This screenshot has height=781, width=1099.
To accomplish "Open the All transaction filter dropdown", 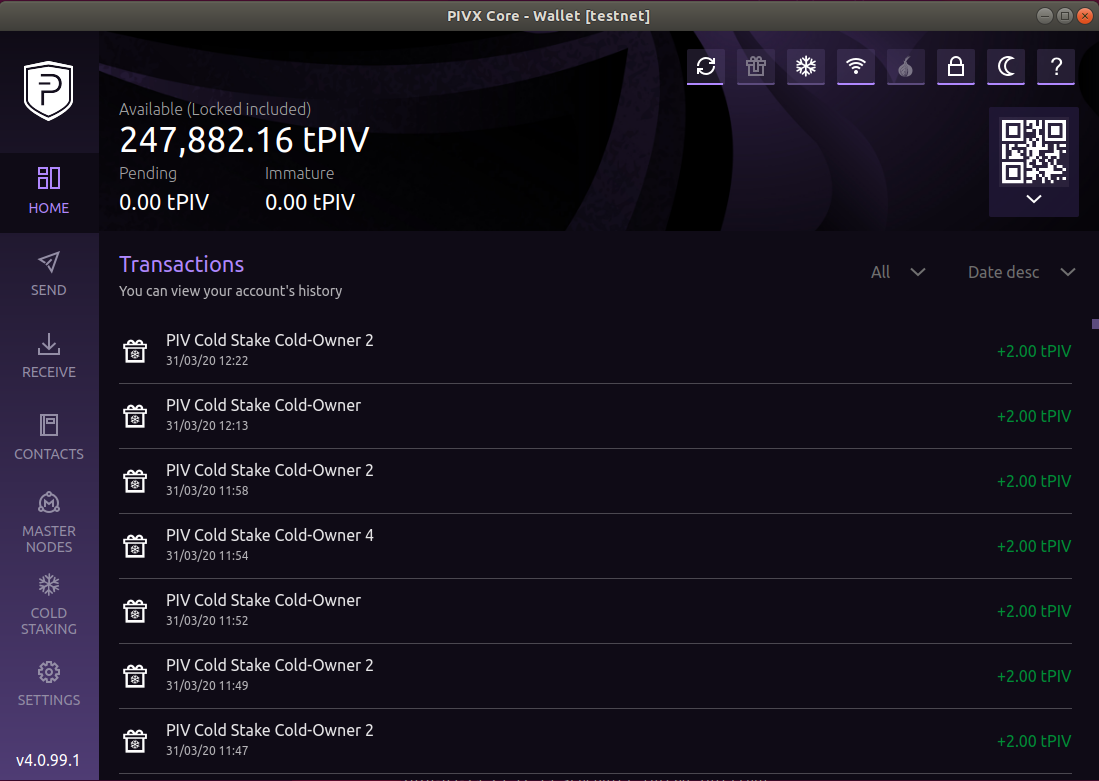I will pos(898,272).
